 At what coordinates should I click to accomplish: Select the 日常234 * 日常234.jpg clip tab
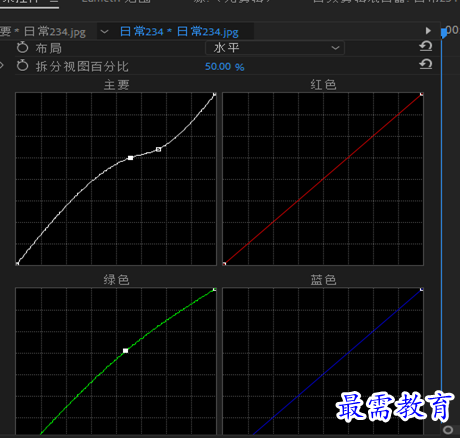179,32
